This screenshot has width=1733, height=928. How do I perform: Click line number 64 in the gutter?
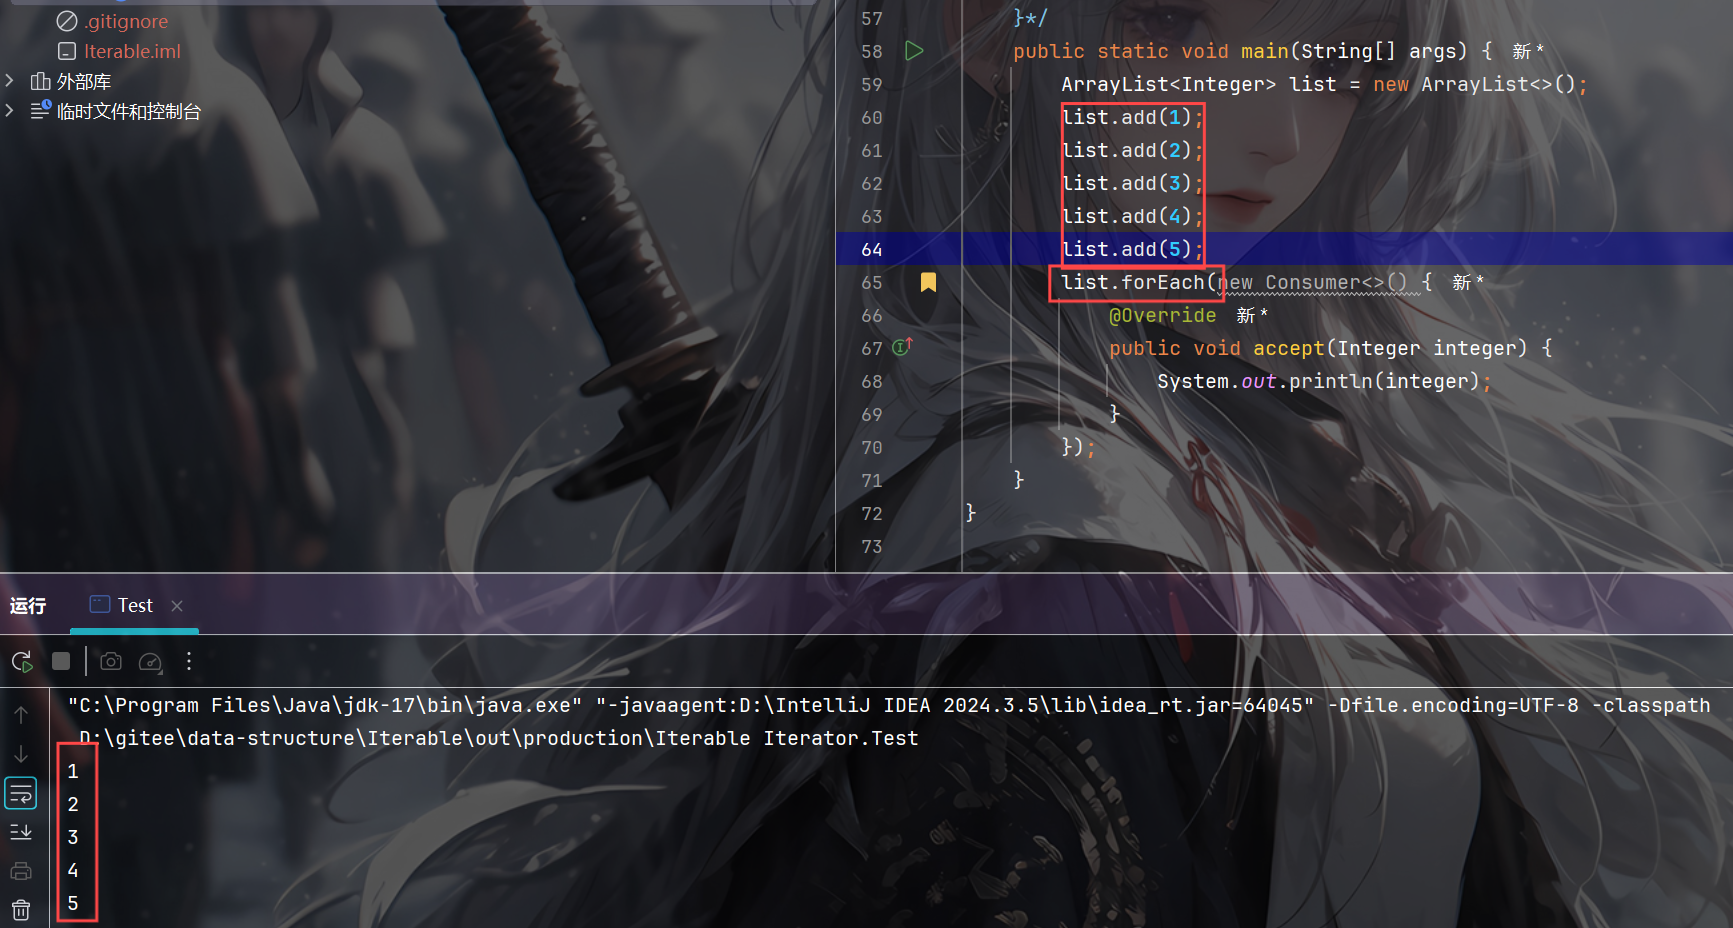click(872, 249)
